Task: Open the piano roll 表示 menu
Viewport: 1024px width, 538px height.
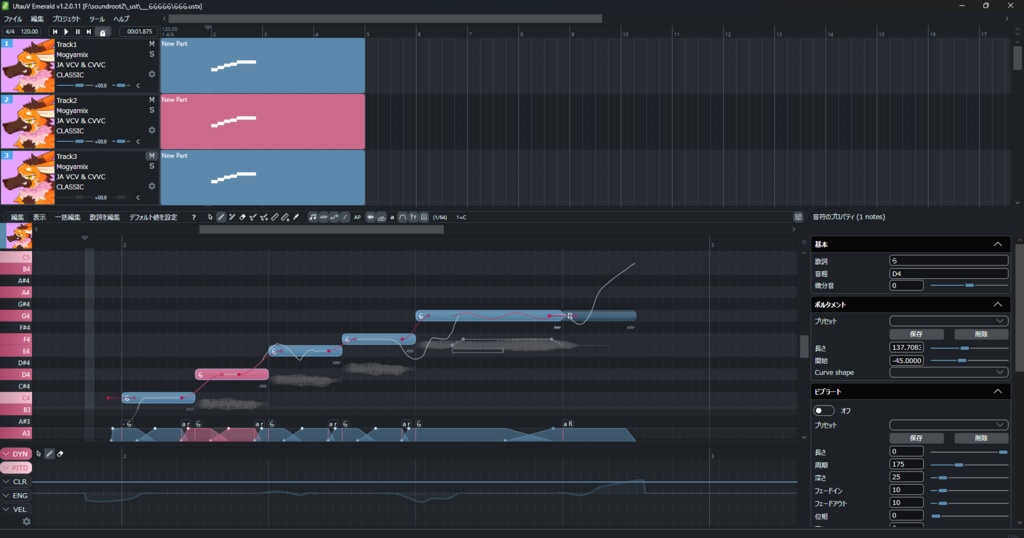Action: (x=39, y=217)
